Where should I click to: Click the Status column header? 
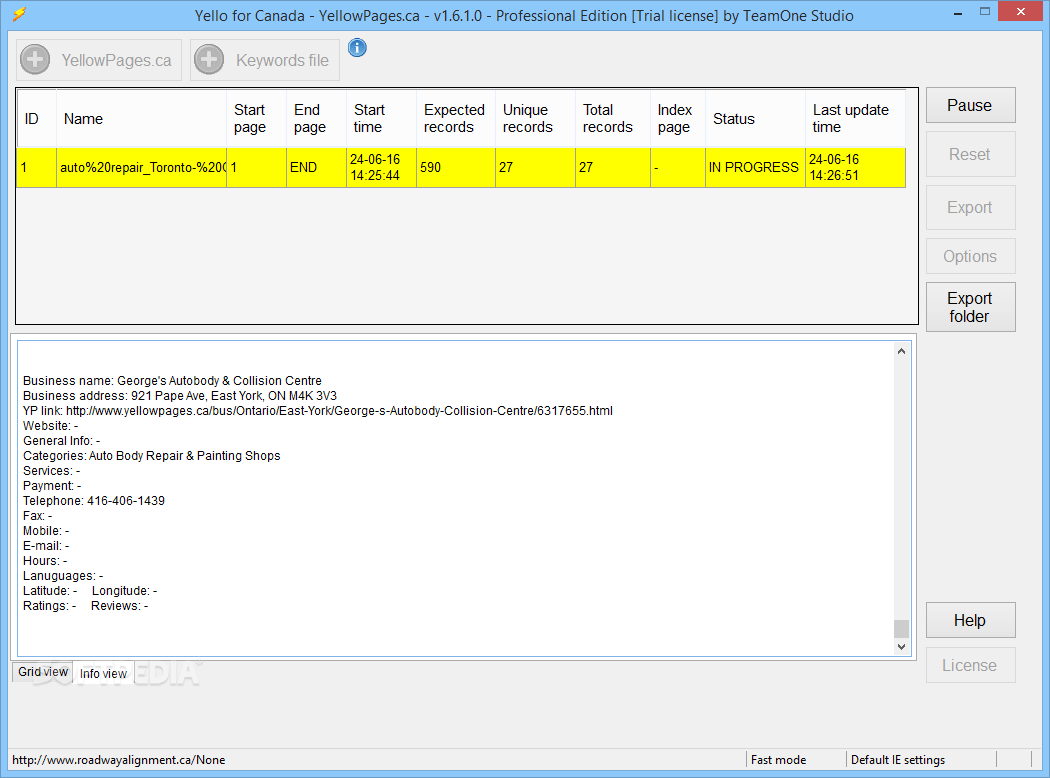(x=755, y=119)
